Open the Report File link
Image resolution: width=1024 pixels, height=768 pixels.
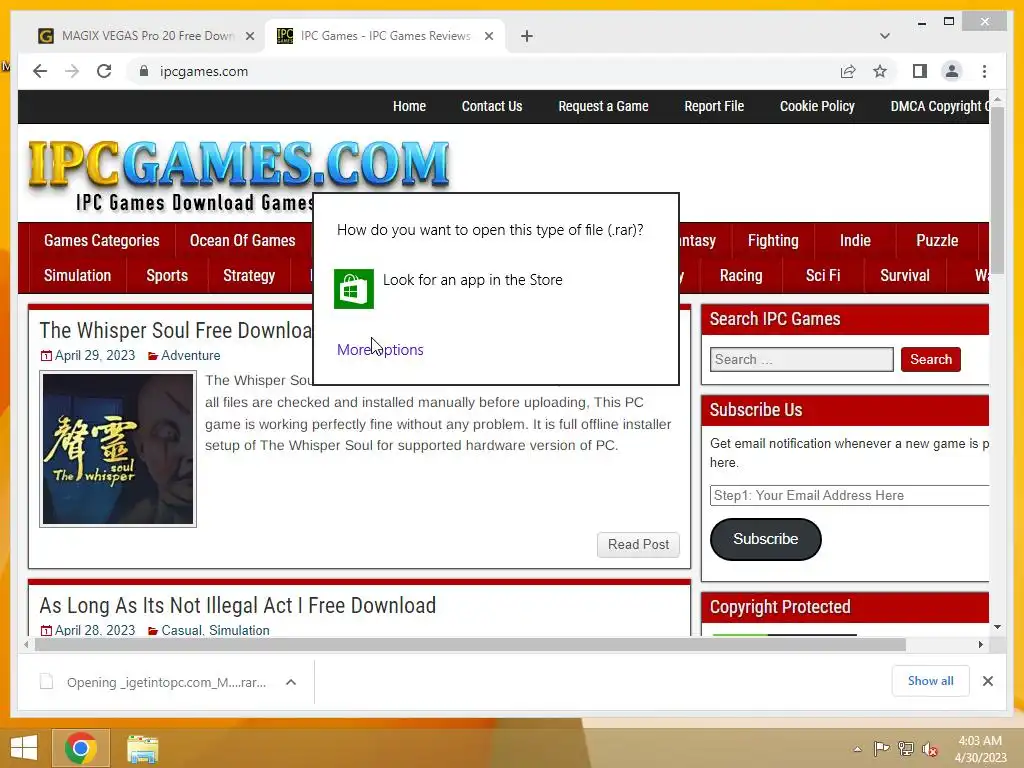[714, 106]
